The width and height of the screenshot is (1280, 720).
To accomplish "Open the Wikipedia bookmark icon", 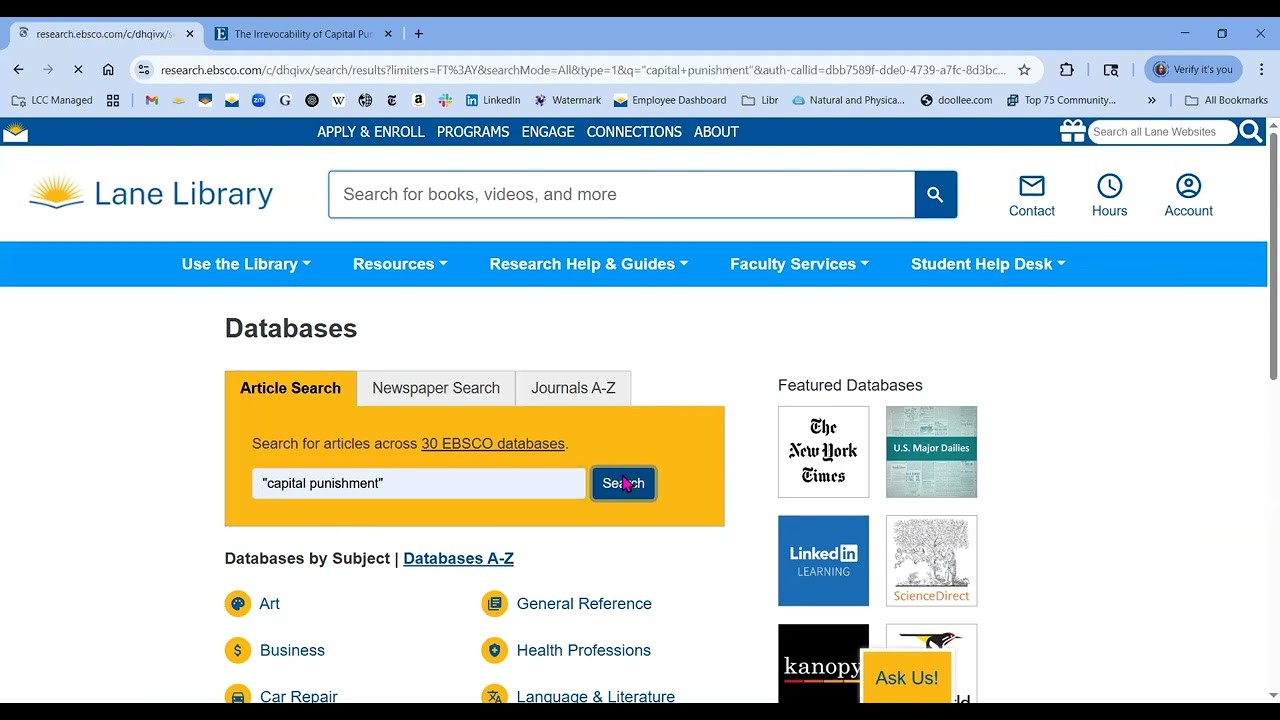I will click(338, 100).
